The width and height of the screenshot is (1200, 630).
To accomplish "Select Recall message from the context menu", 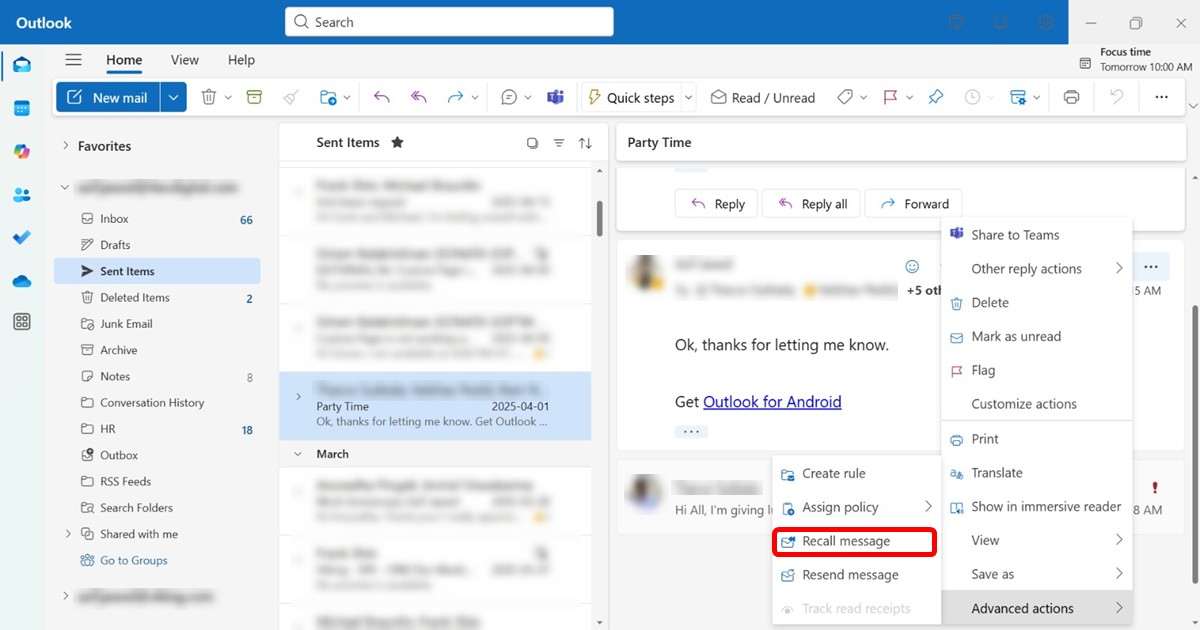I will tap(855, 541).
